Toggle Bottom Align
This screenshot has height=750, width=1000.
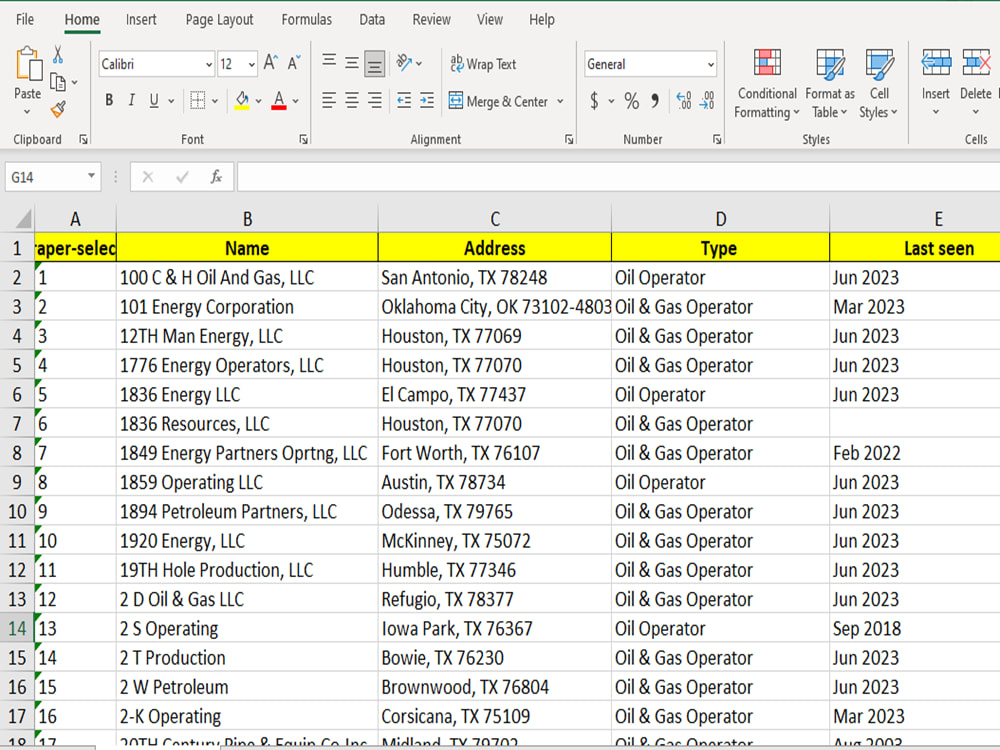[374, 63]
